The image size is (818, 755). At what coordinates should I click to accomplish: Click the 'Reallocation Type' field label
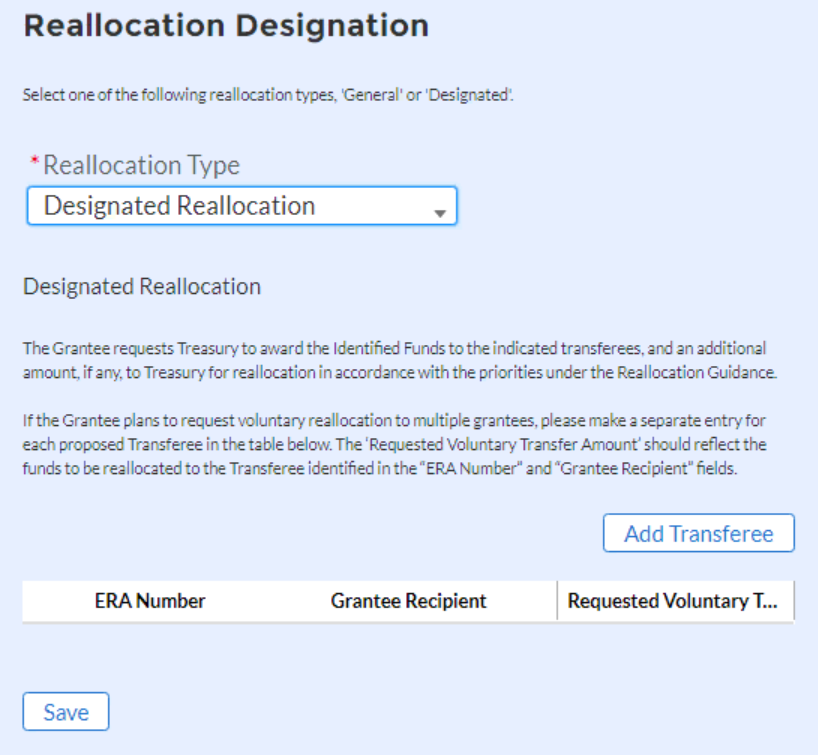141,165
